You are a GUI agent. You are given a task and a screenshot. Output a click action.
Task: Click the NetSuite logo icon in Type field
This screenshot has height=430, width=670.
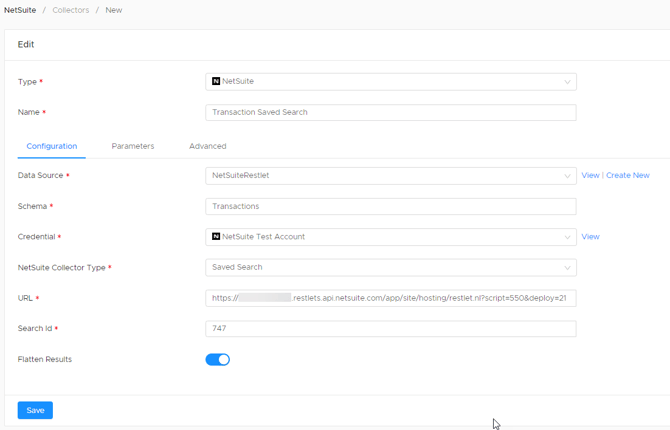(x=216, y=81)
